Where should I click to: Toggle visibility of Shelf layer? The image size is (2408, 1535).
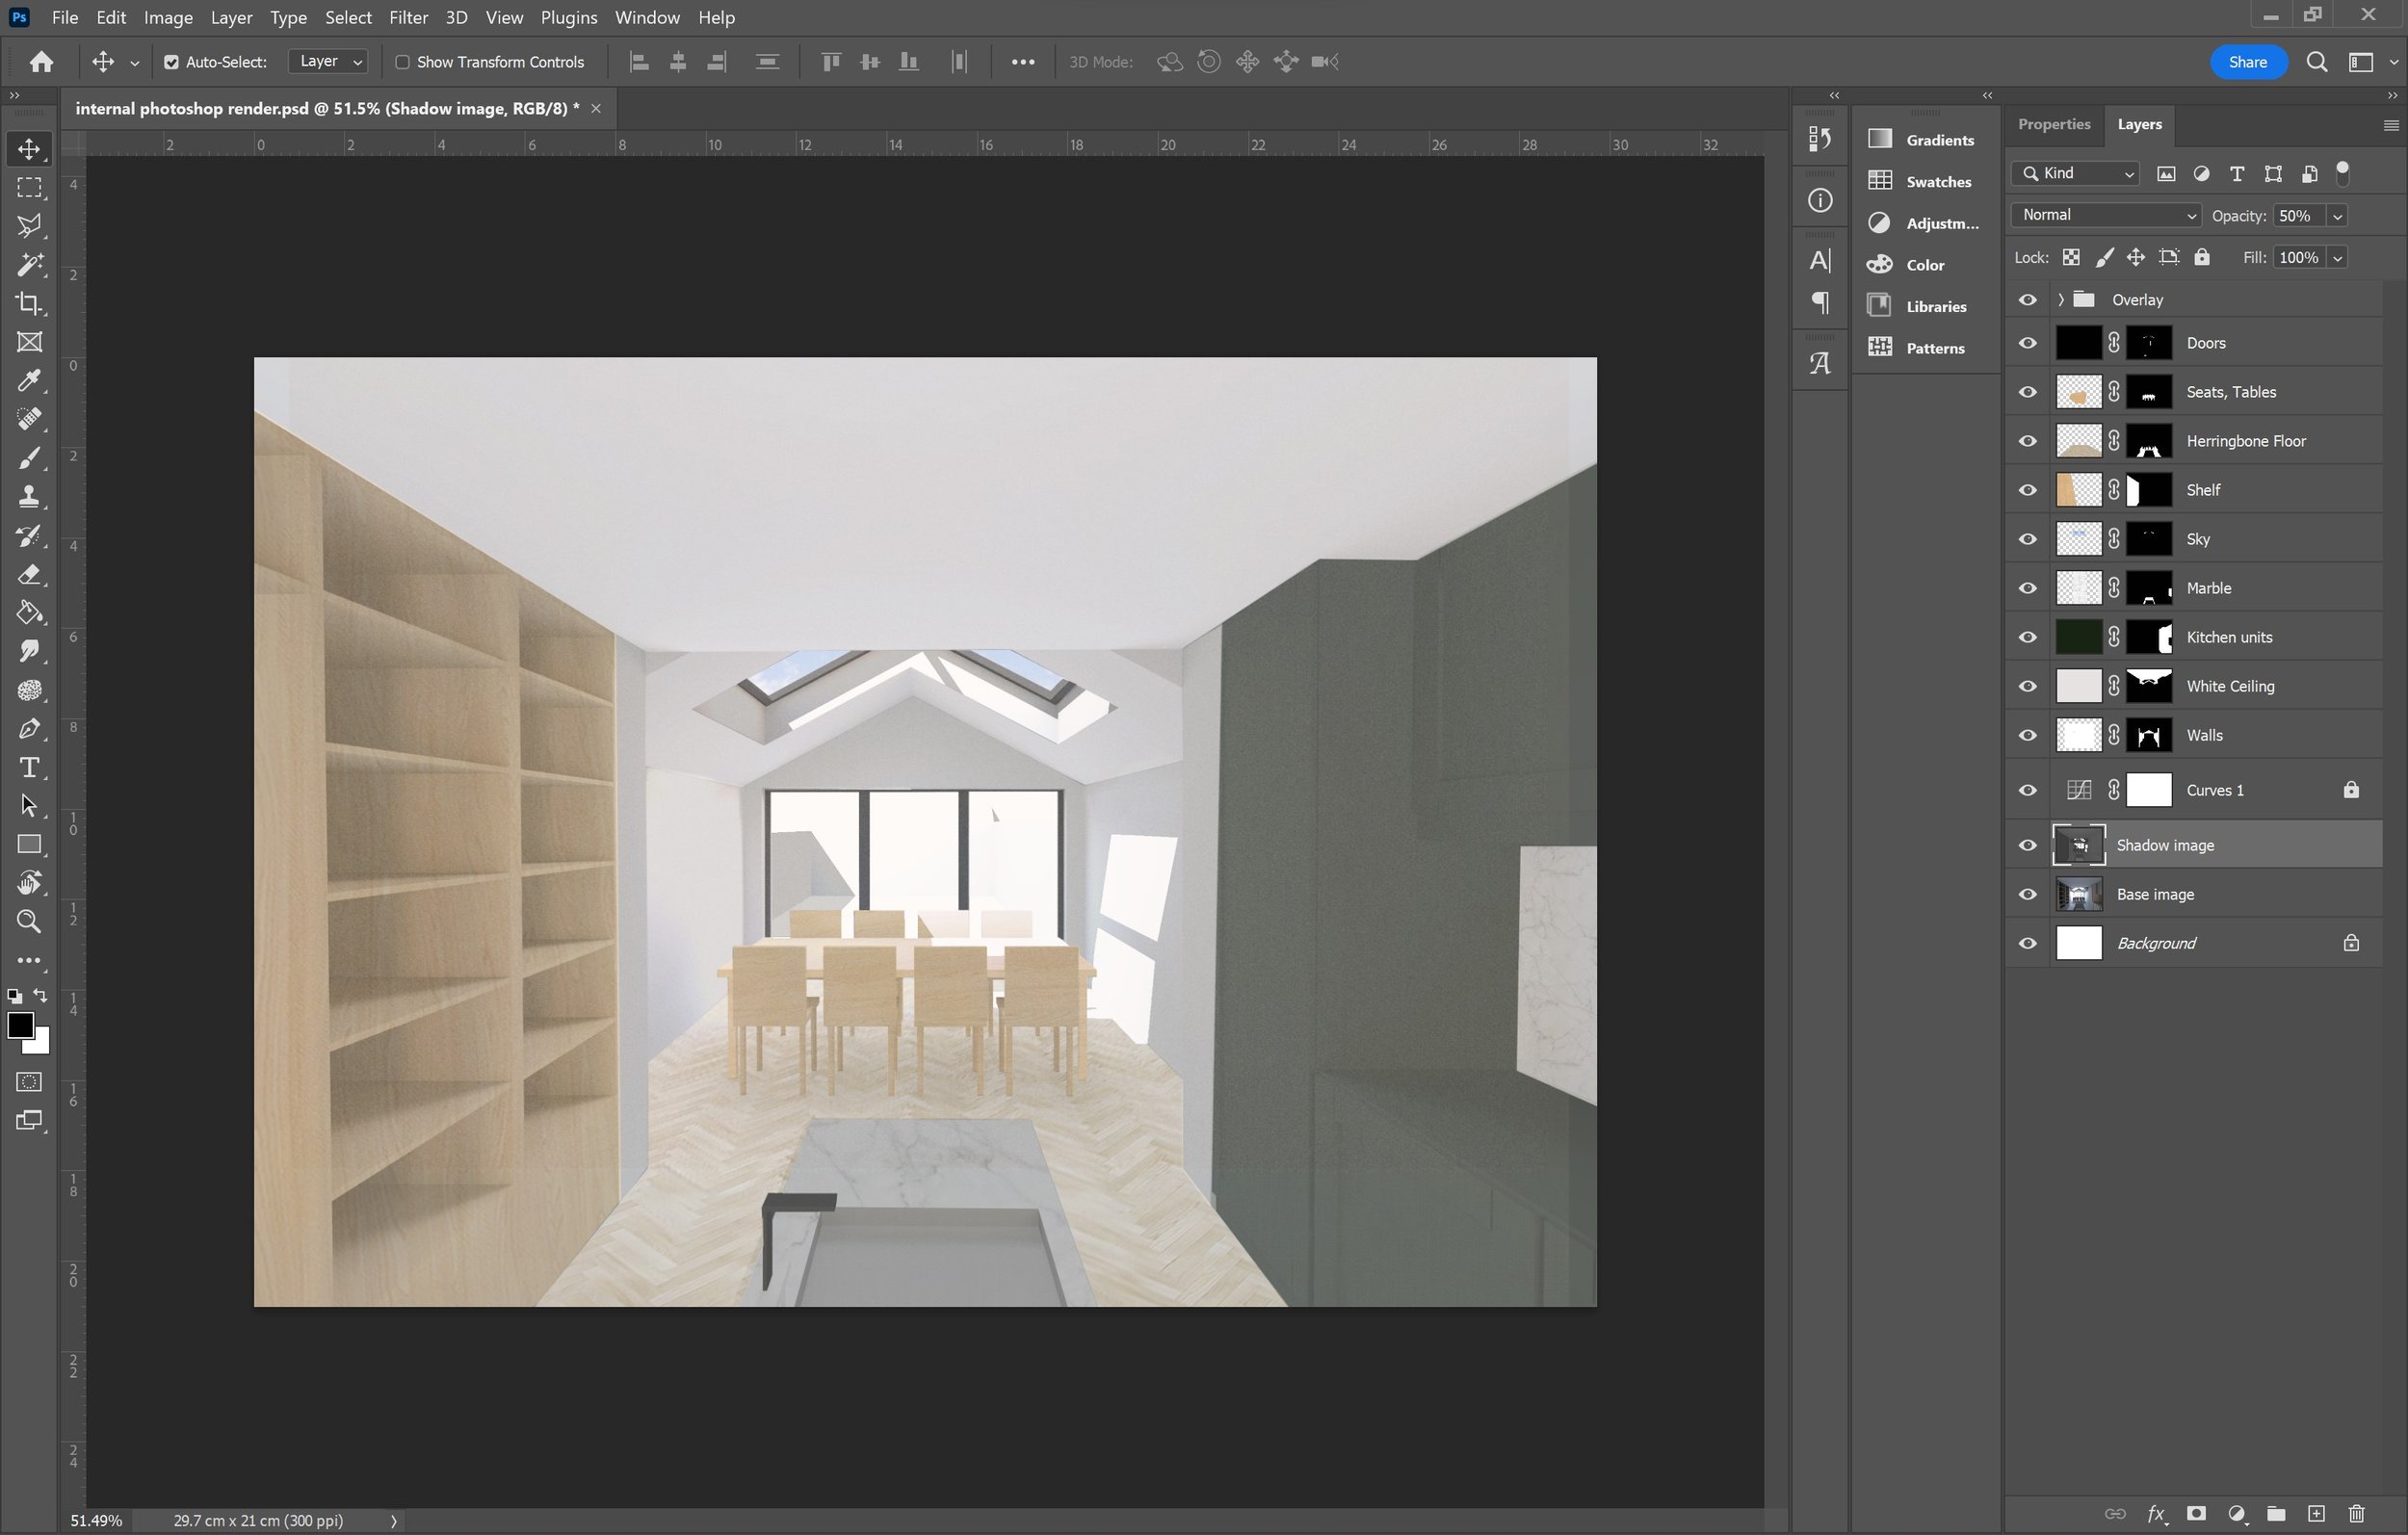click(x=2027, y=490)
